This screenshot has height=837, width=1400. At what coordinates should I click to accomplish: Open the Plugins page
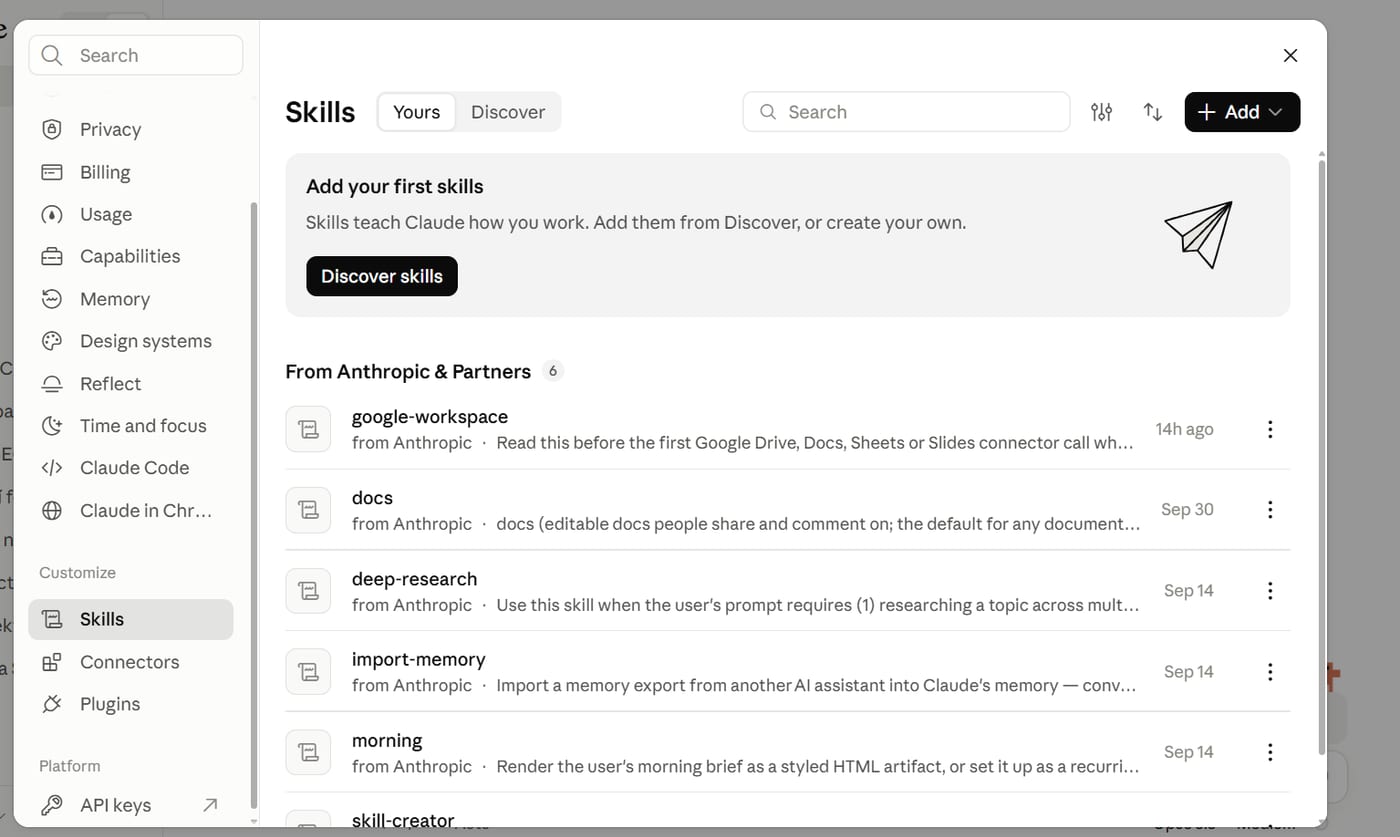(131, 704)
